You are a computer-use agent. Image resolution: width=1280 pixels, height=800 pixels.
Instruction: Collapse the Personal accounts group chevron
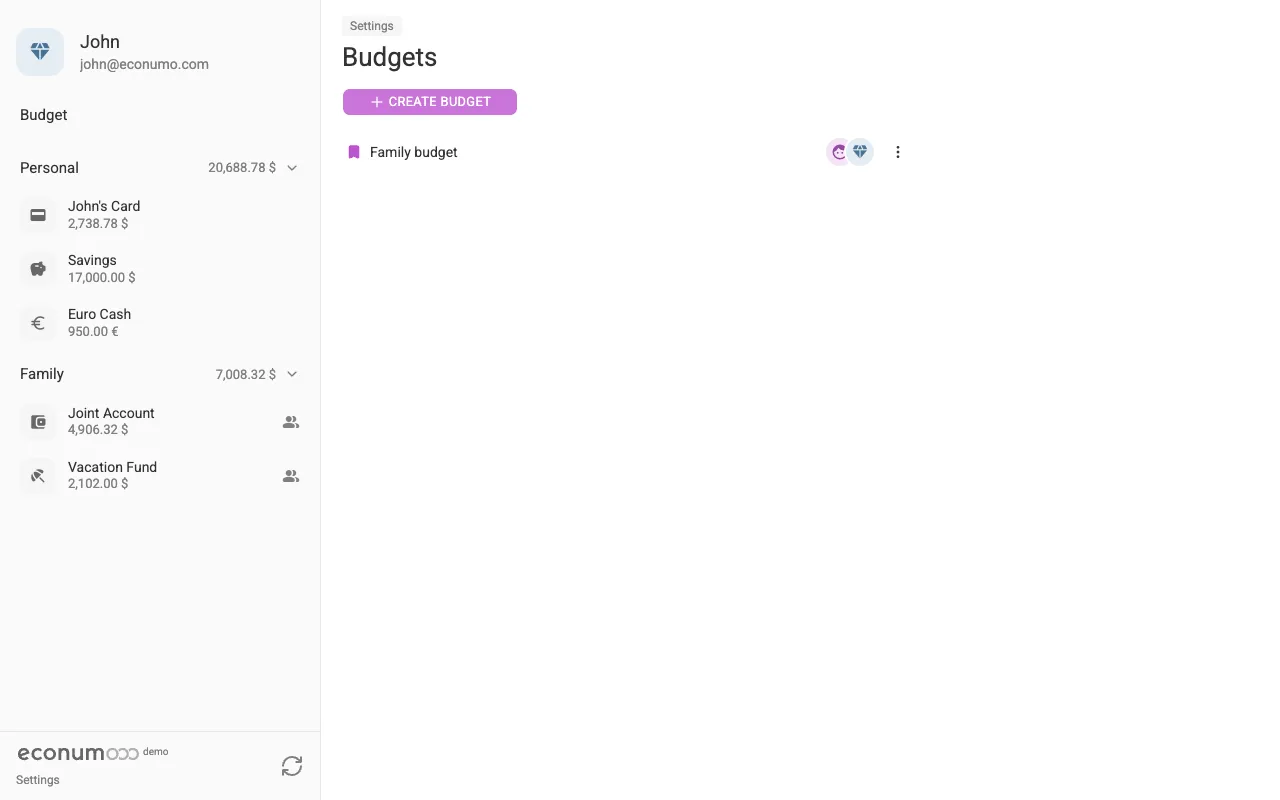[x=292, y=168]
